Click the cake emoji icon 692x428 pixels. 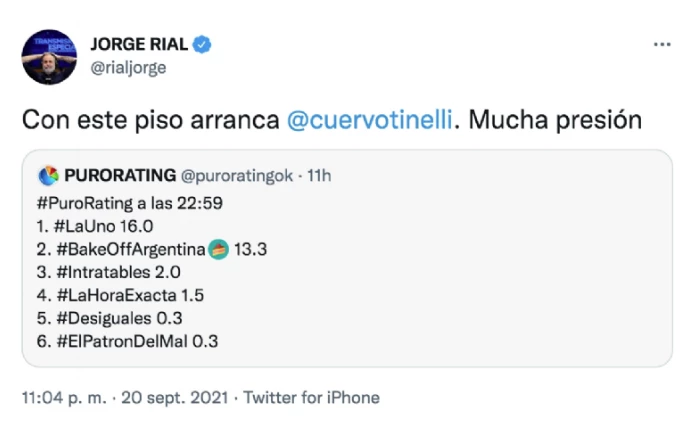tap(218, 249)
